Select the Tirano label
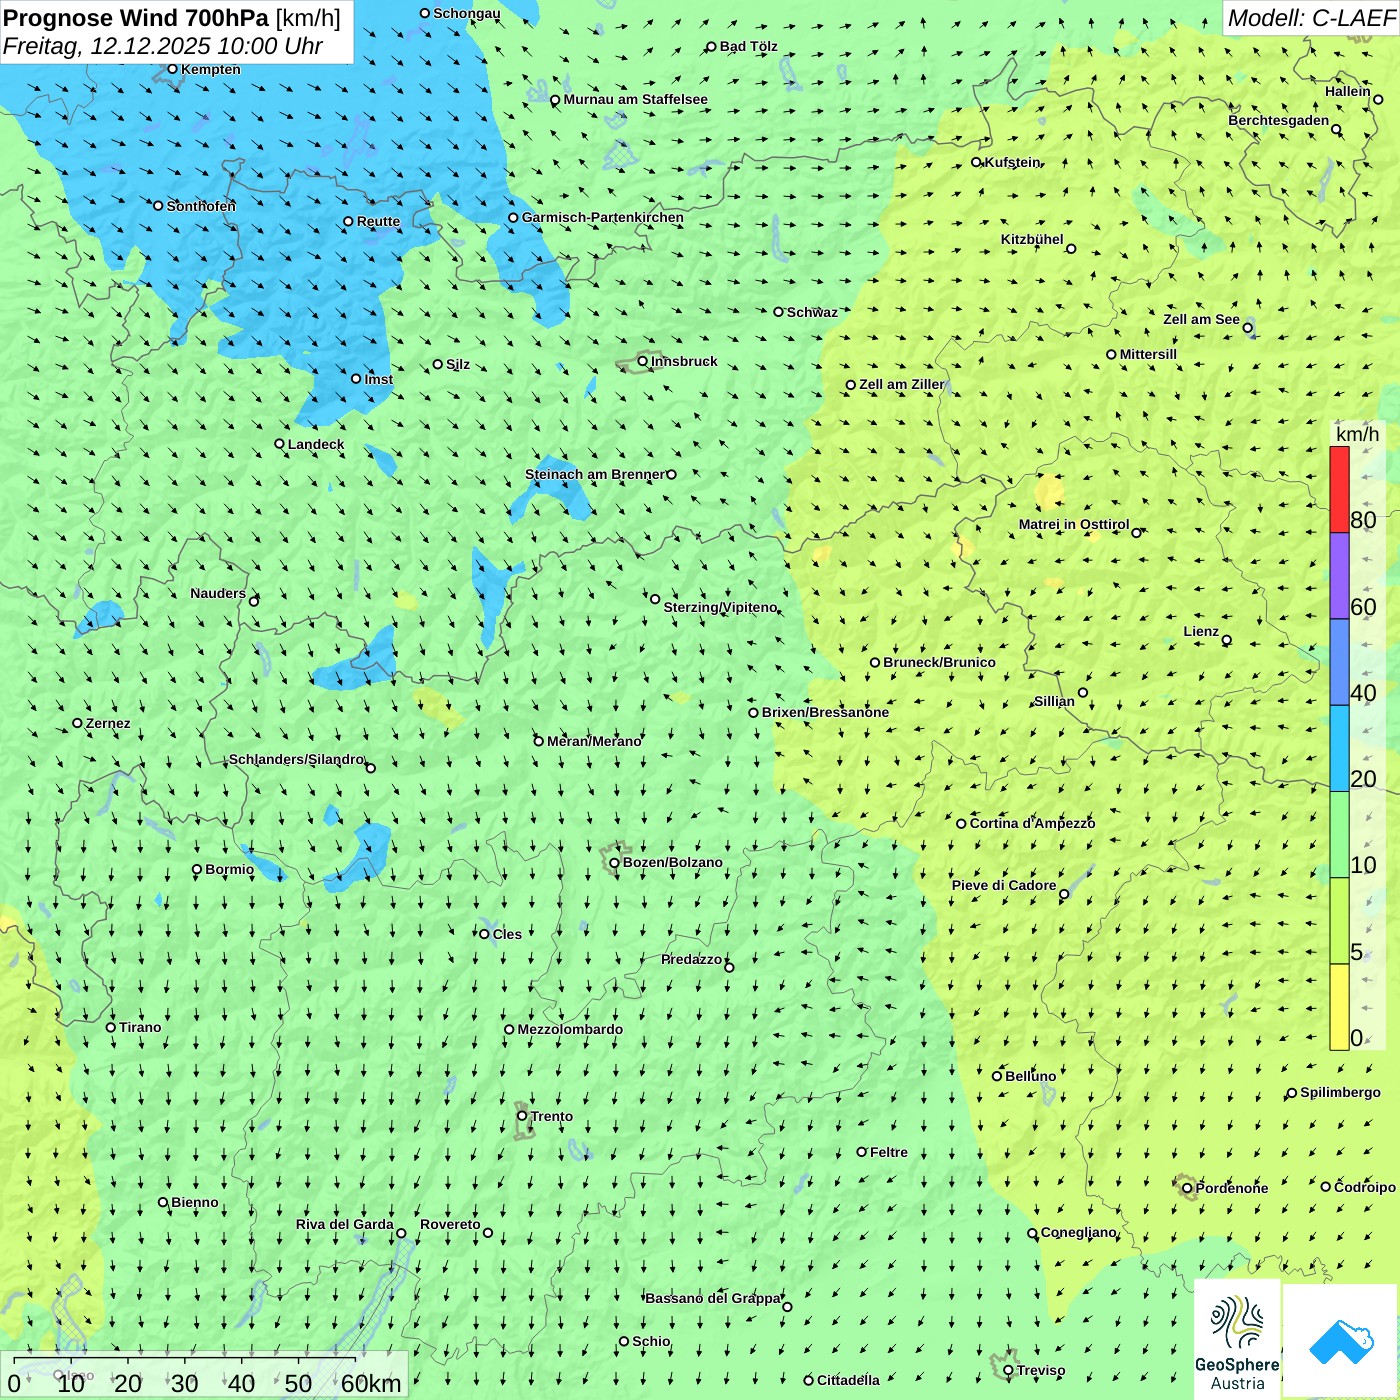The image size is (1400, 1400). coord(140,1027)
